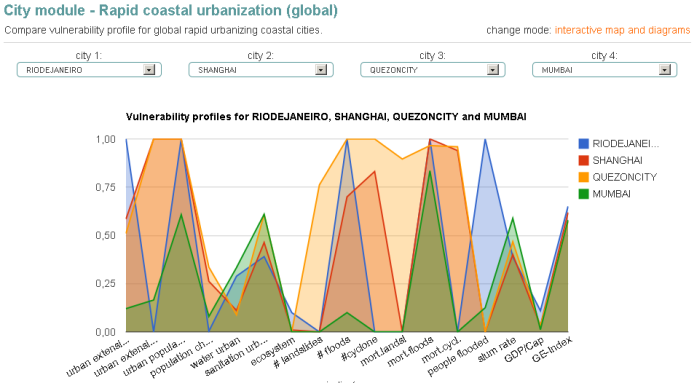Click the RIODEJANEIRO combo box text
Viewport: 700px width, 383px height.
pos(54,70)
